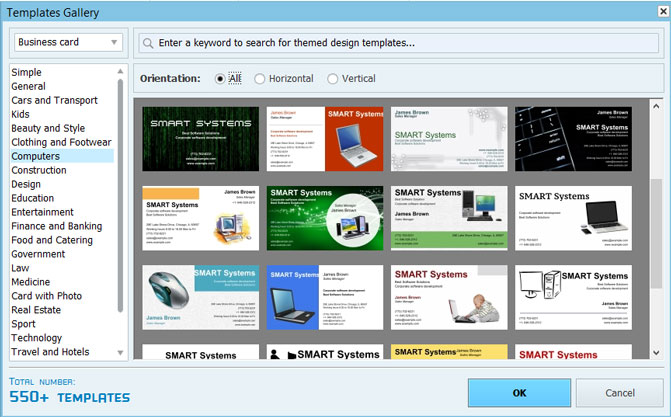Choose the Government category

[38, 254]
